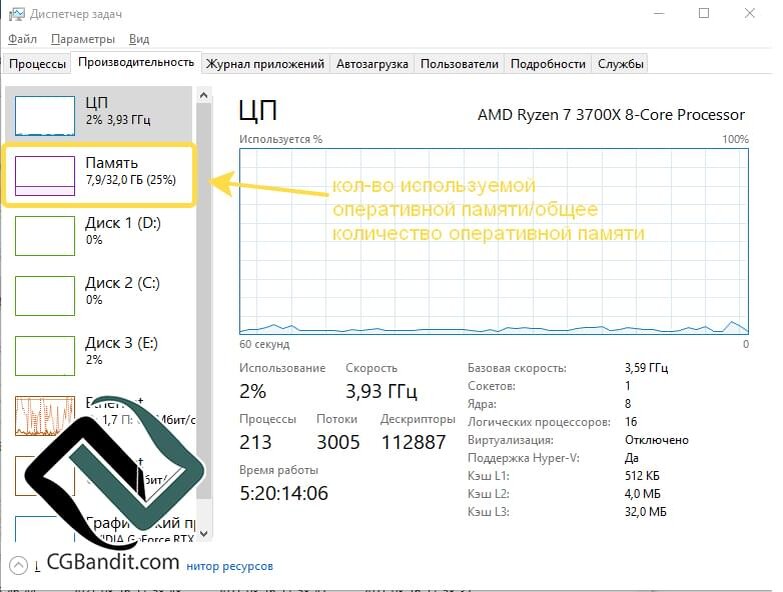Click the CPU usage graph
This screenshot has height=592, width=783.
pos(494,241)
